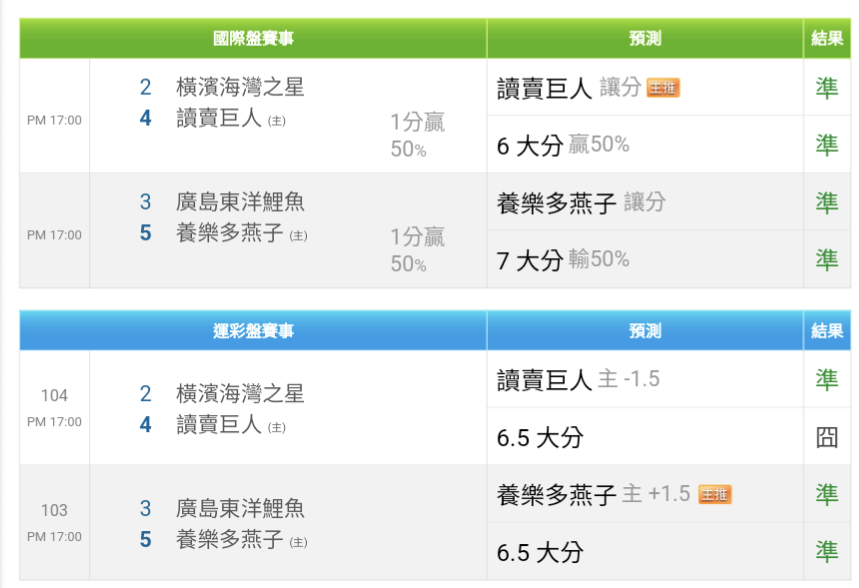Click the 養樂多燕子 主 +1.5 prediction
Image resolution: width=859 pixels, height=588 pixels.
593,494
